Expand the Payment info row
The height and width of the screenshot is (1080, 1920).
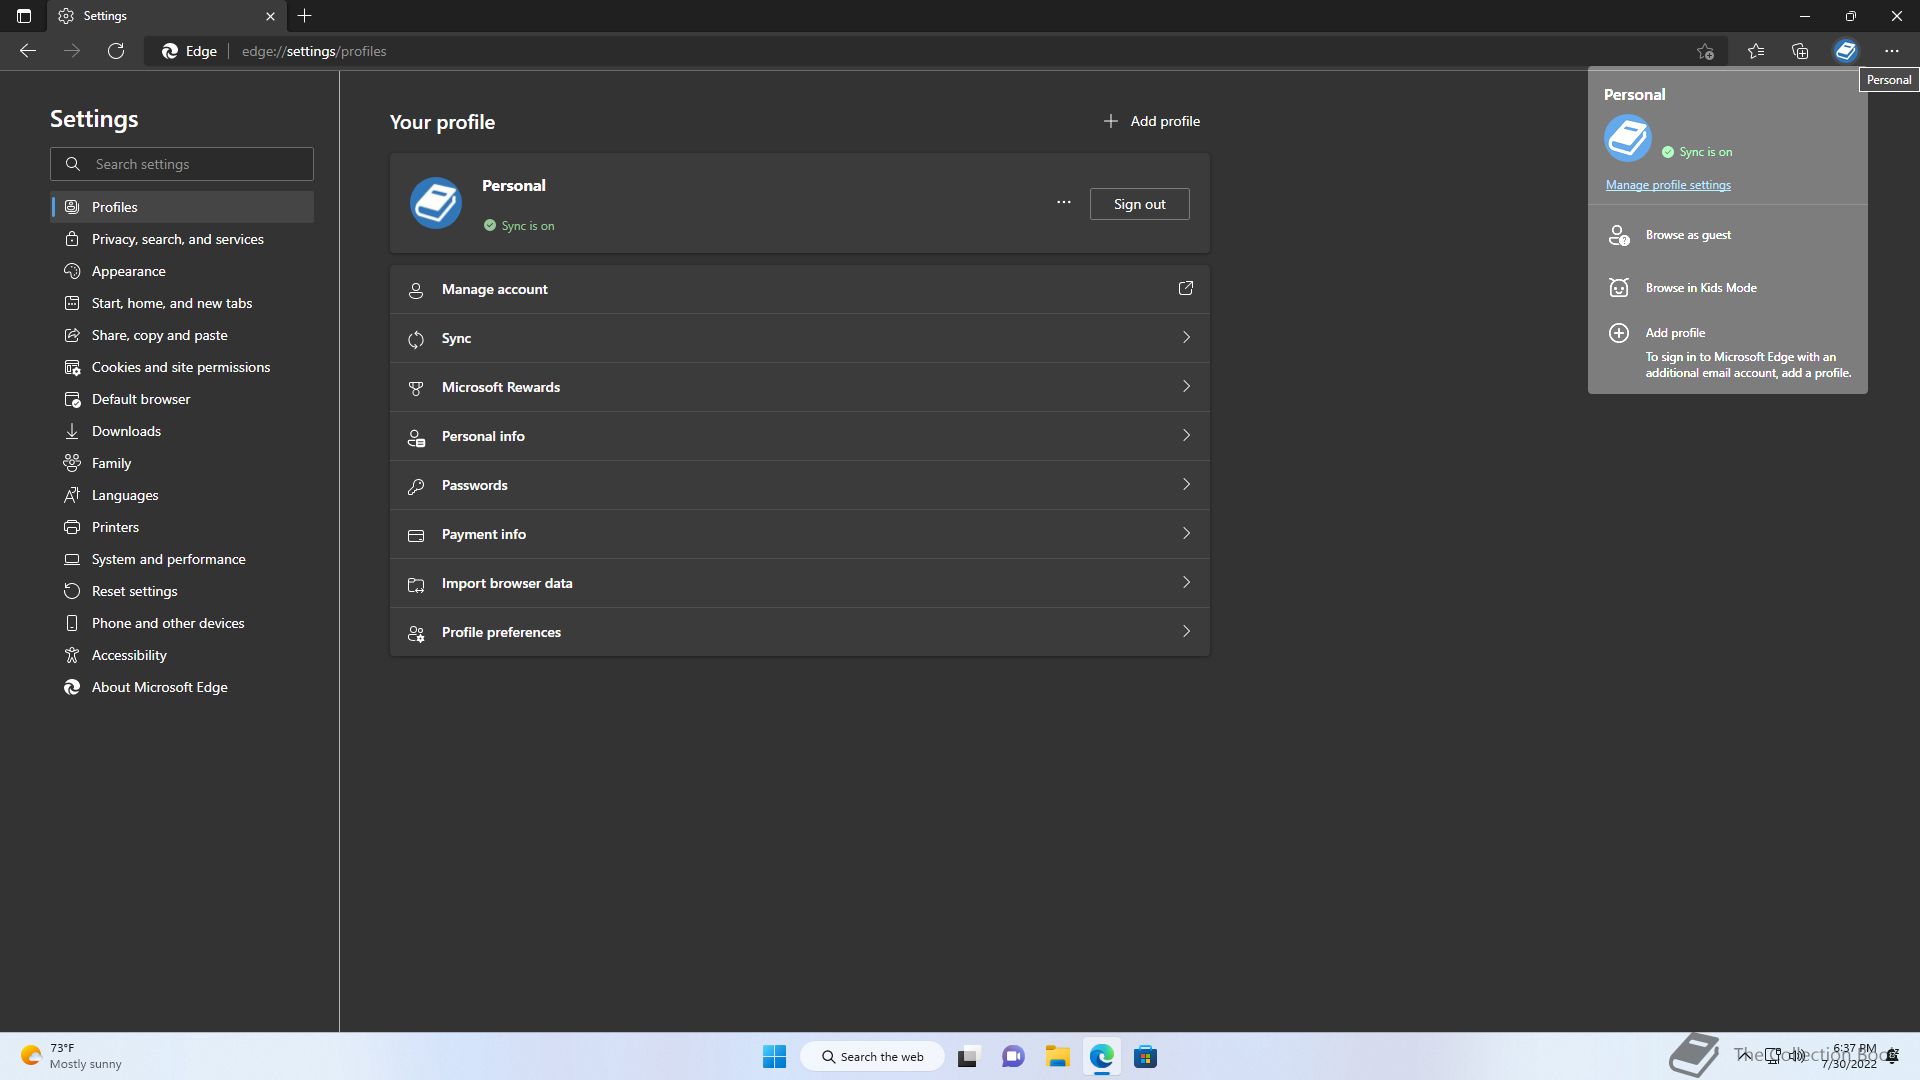tap(800, 534)
